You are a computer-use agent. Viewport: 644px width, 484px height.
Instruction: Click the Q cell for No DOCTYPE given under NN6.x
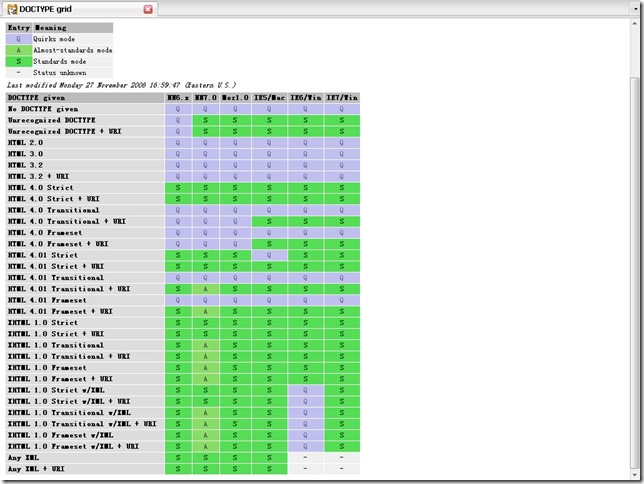pyautogui.click(x=178, y=109)
